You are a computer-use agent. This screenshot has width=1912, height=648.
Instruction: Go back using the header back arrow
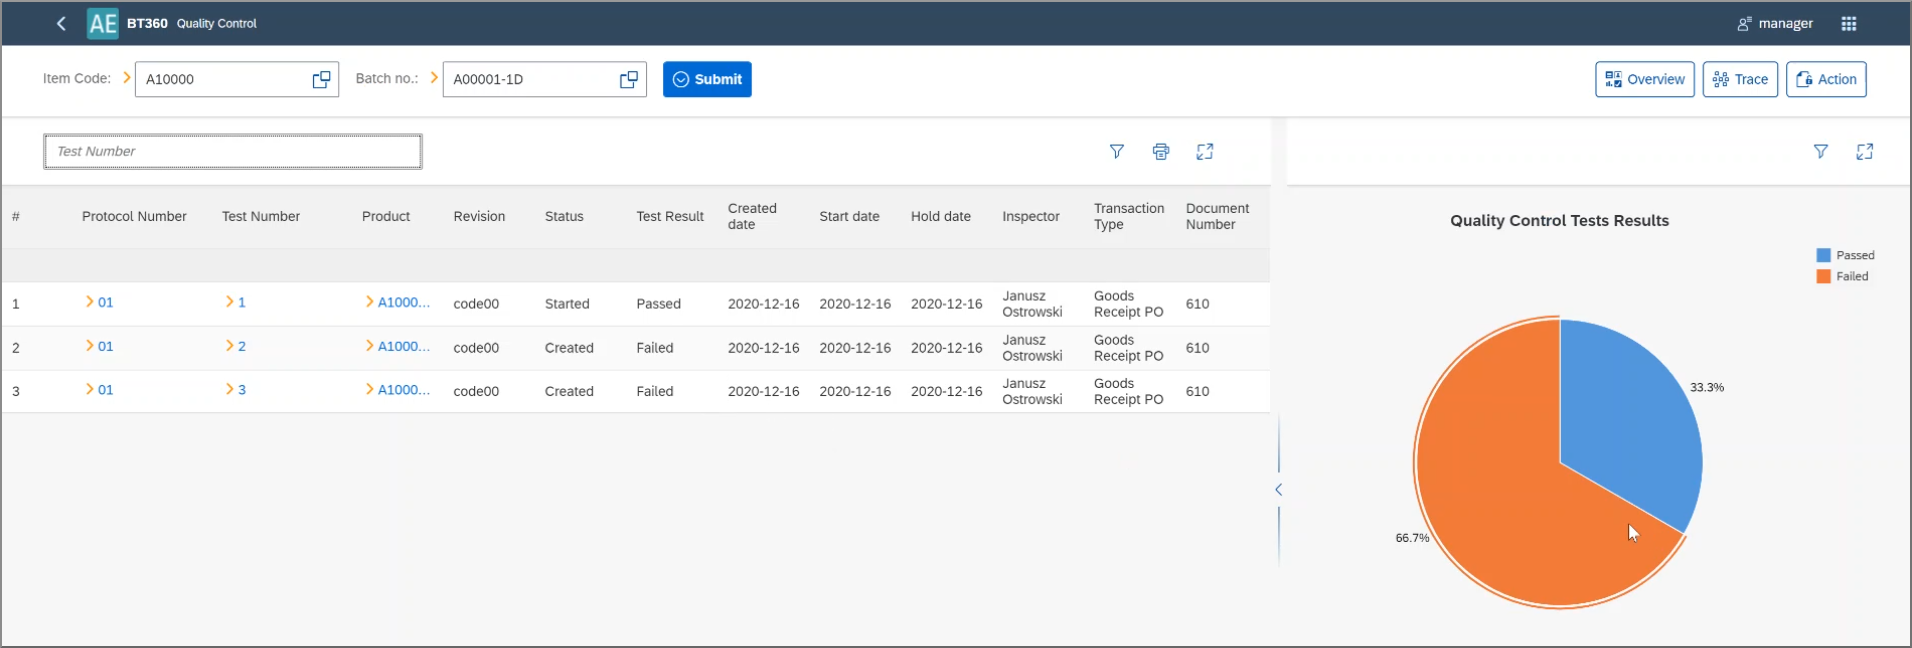[61, 23]
